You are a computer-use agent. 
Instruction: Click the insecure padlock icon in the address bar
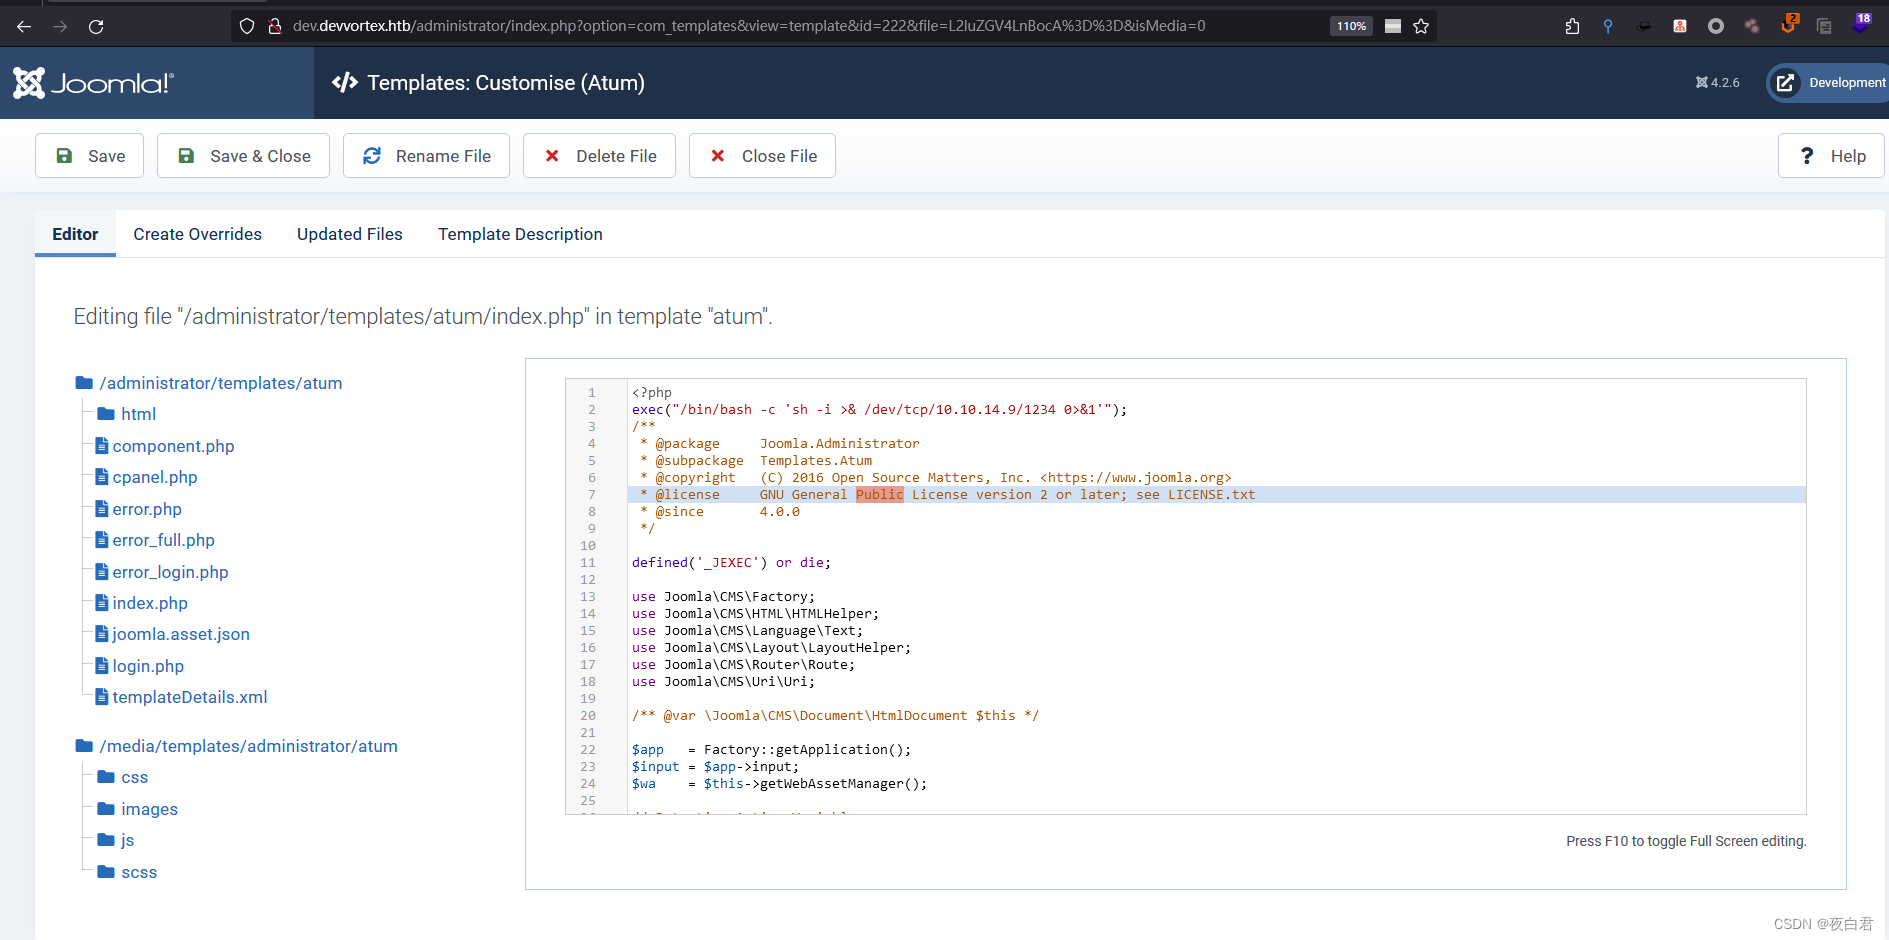(274, 26)
